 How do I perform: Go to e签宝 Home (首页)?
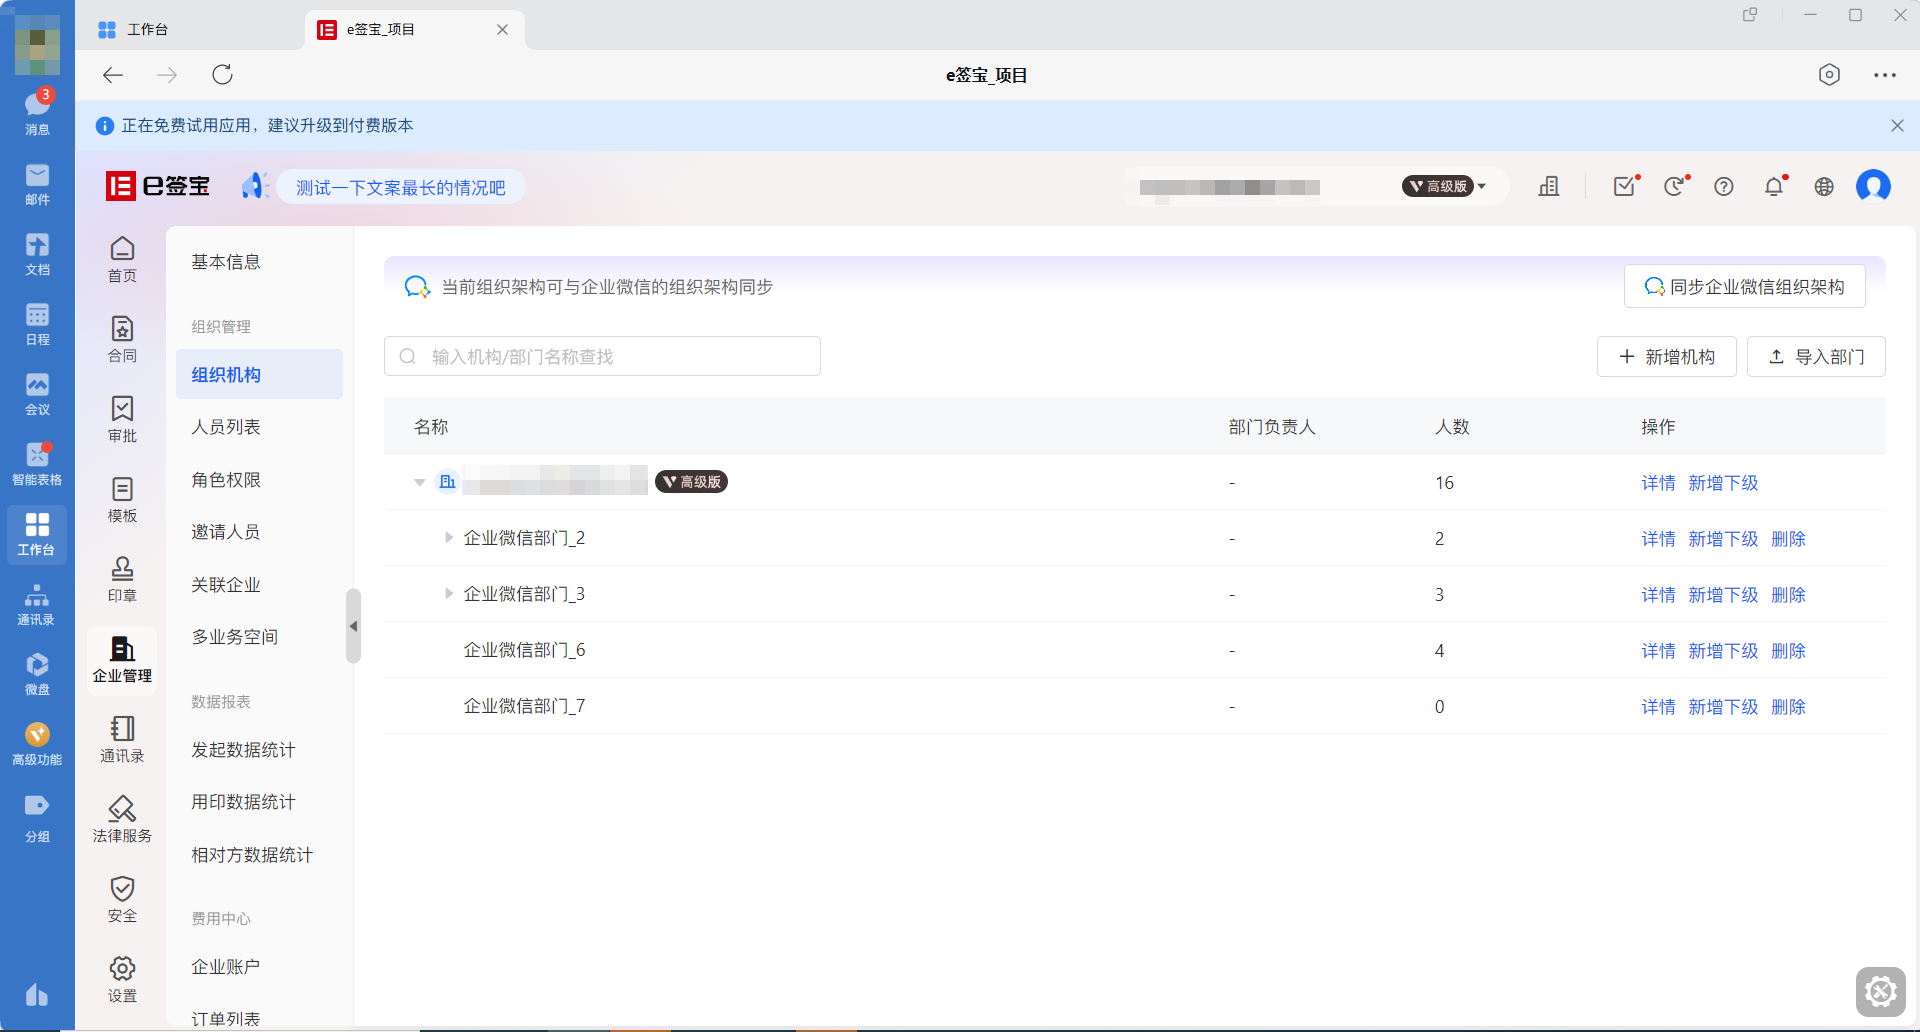click(x=122, y=258)
